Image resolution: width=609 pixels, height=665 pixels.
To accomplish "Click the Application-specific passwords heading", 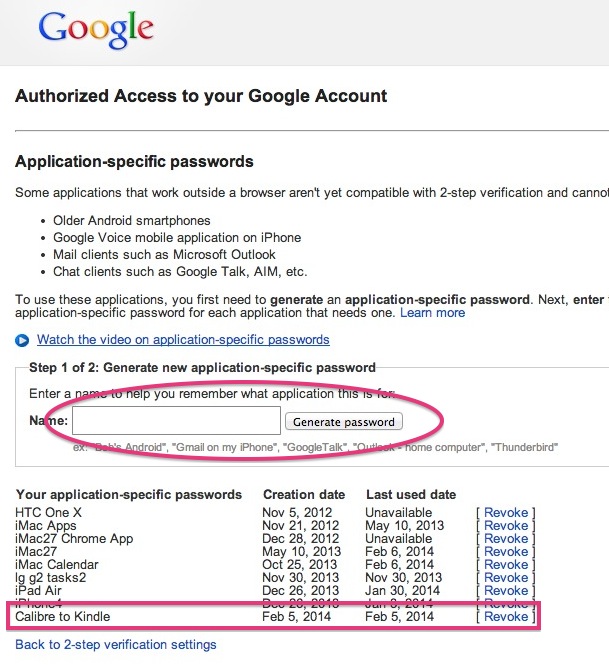I will [134, 162].
